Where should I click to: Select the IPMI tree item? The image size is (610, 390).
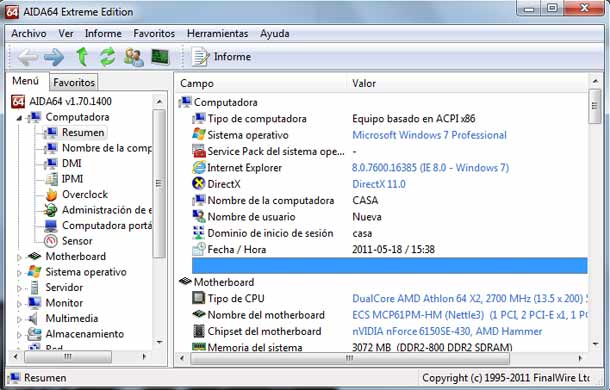coord(72,179)
